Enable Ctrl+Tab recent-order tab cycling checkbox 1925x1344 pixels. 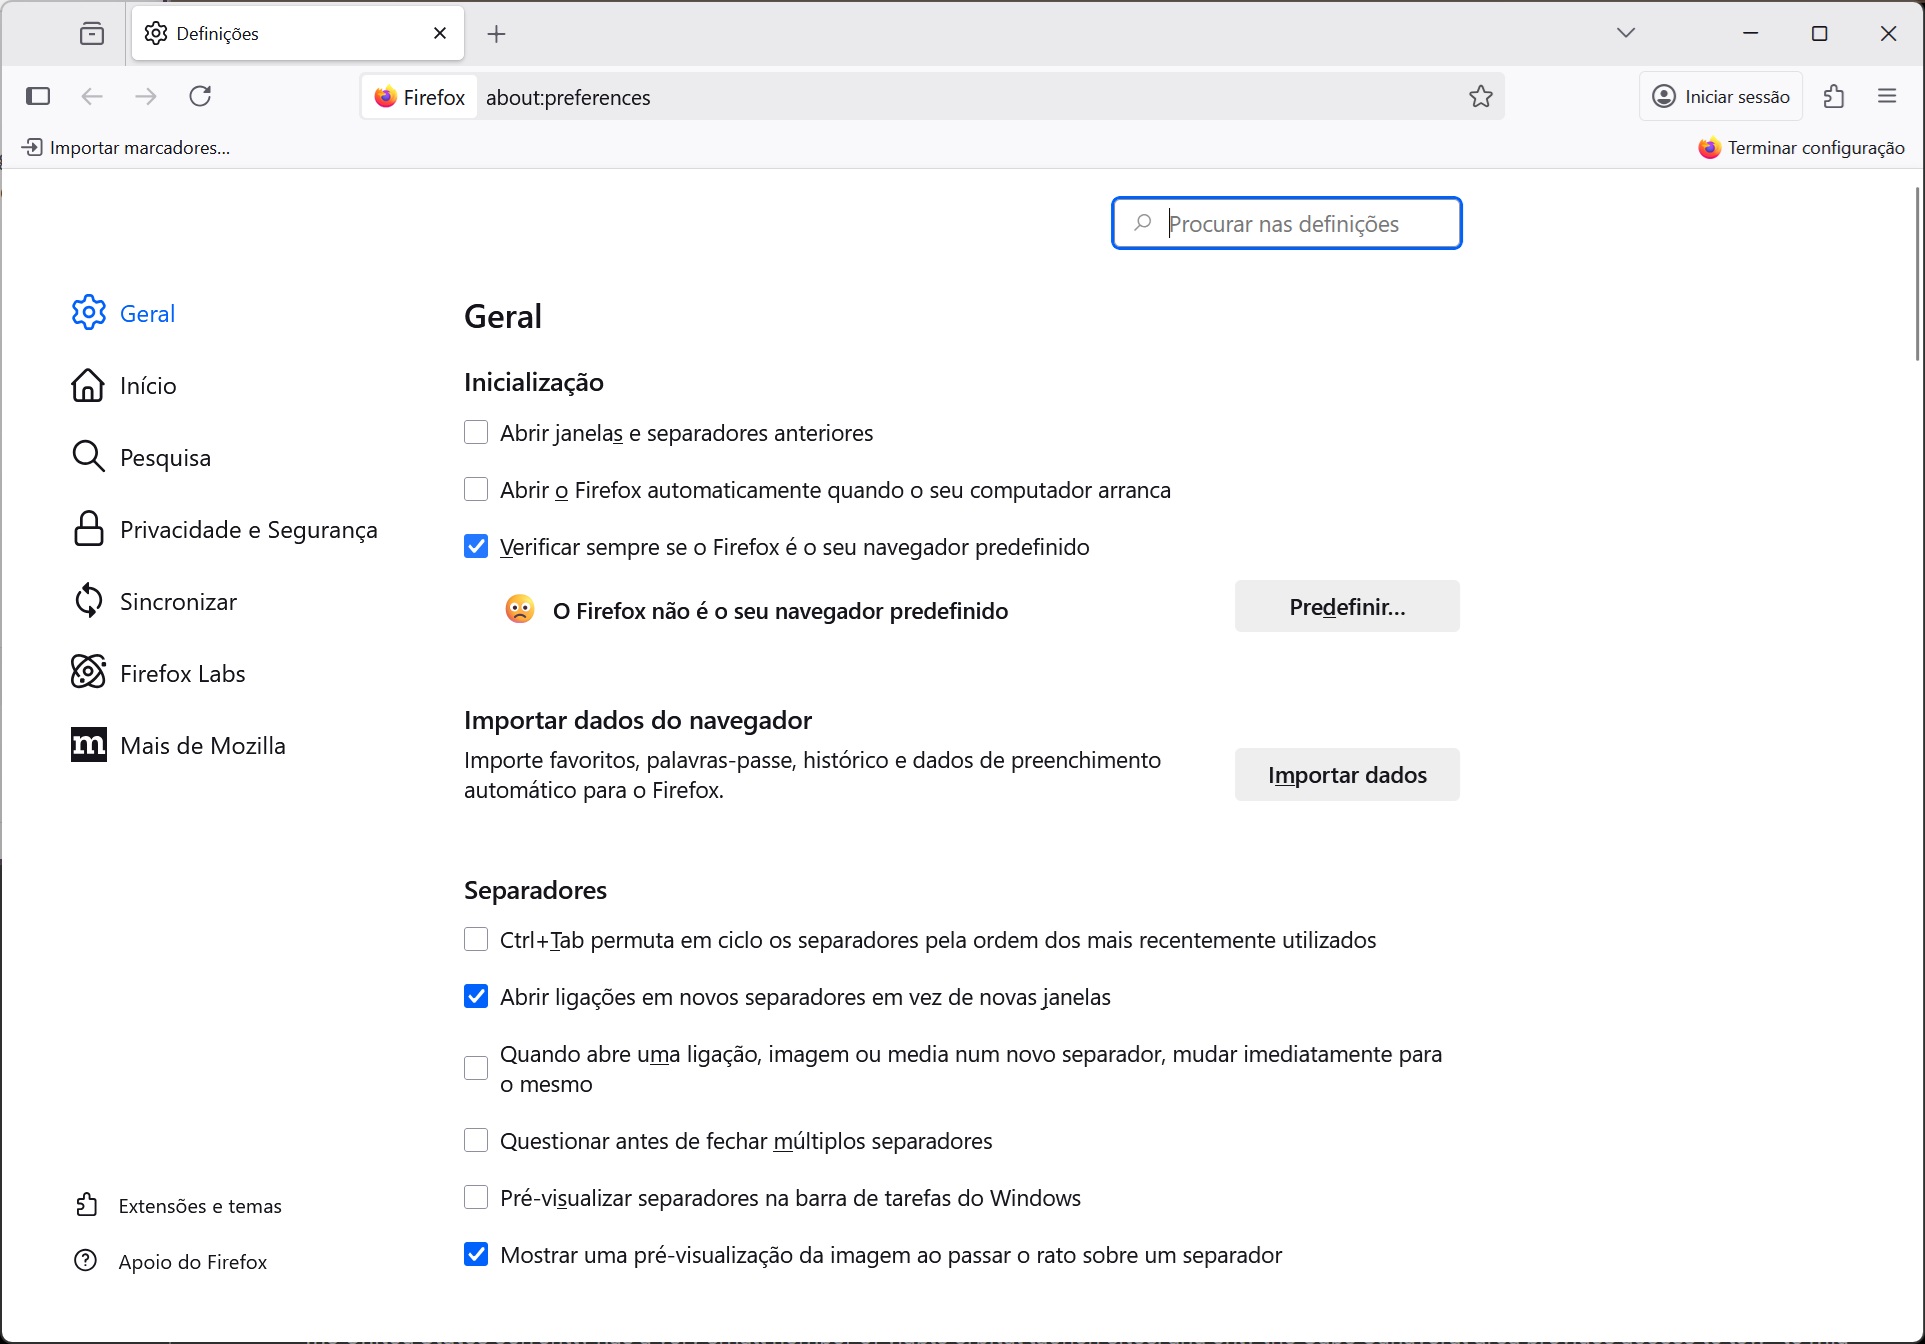click(476, 939)
